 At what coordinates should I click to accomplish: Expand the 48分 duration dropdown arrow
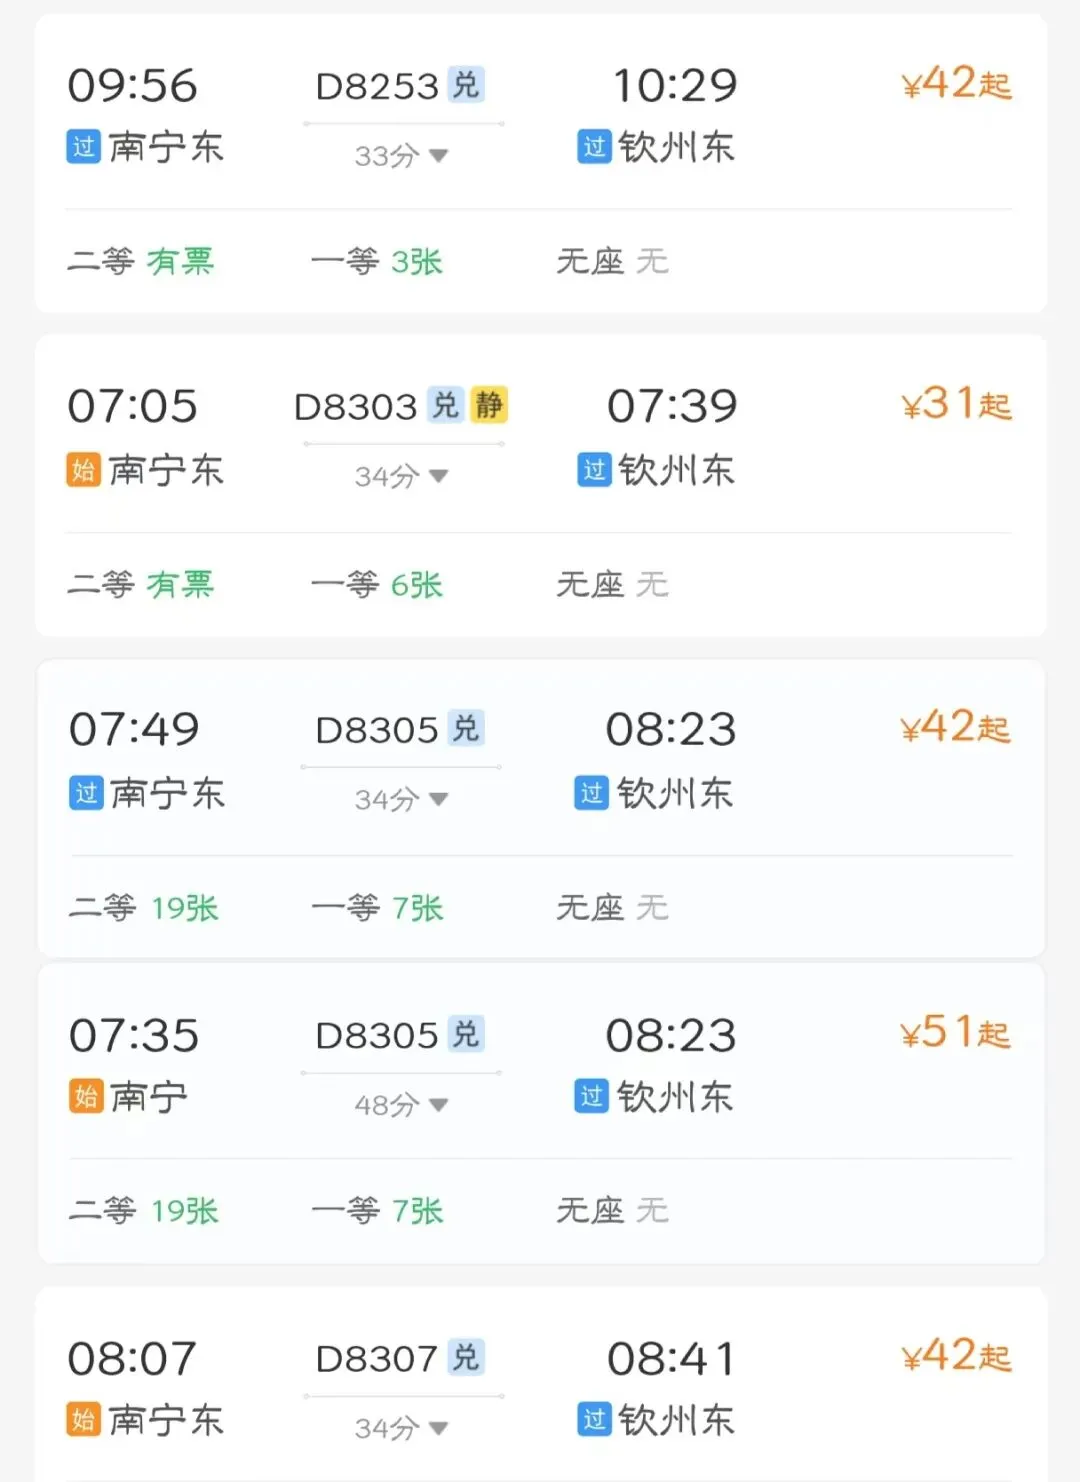tap(437, 1105)
